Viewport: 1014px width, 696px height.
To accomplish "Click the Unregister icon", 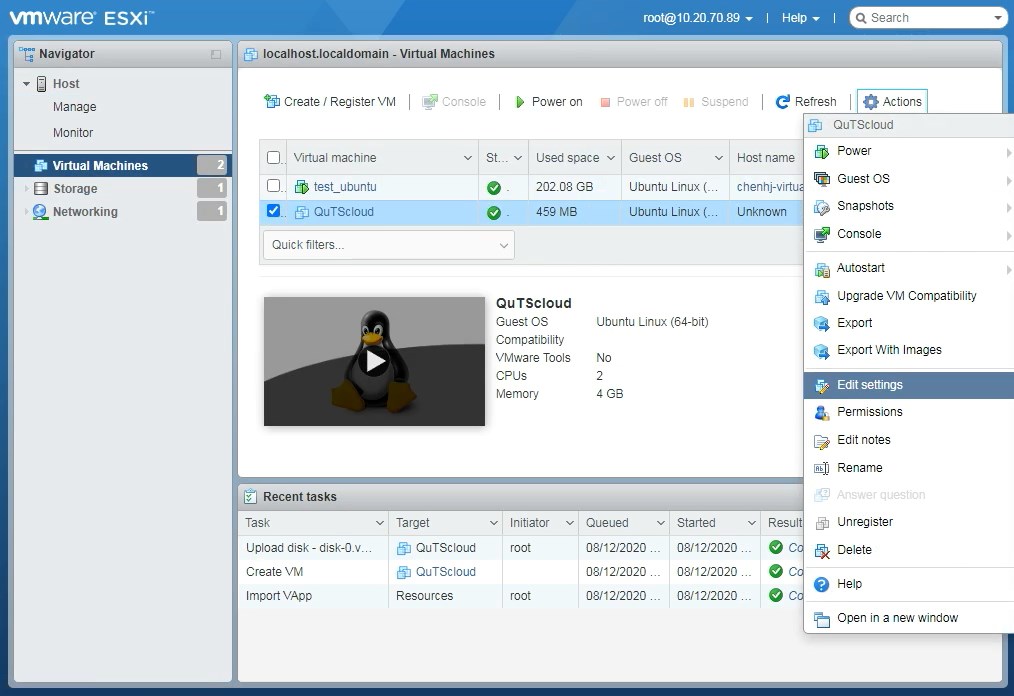I will click(822, 523).
